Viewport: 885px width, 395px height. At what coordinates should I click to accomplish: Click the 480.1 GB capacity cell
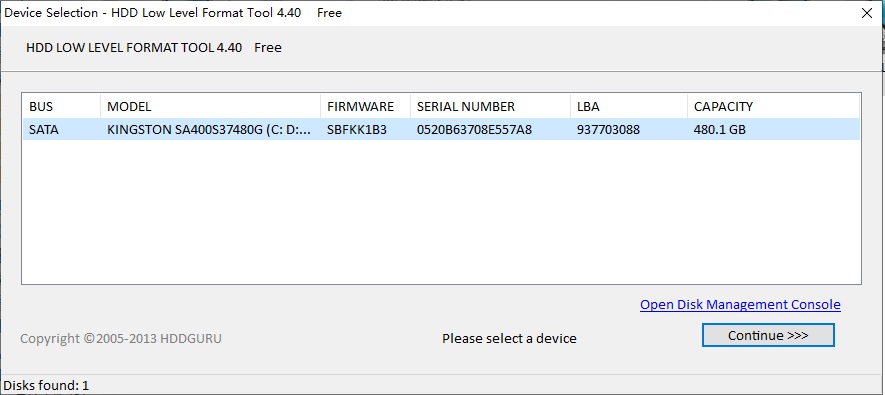720,130
